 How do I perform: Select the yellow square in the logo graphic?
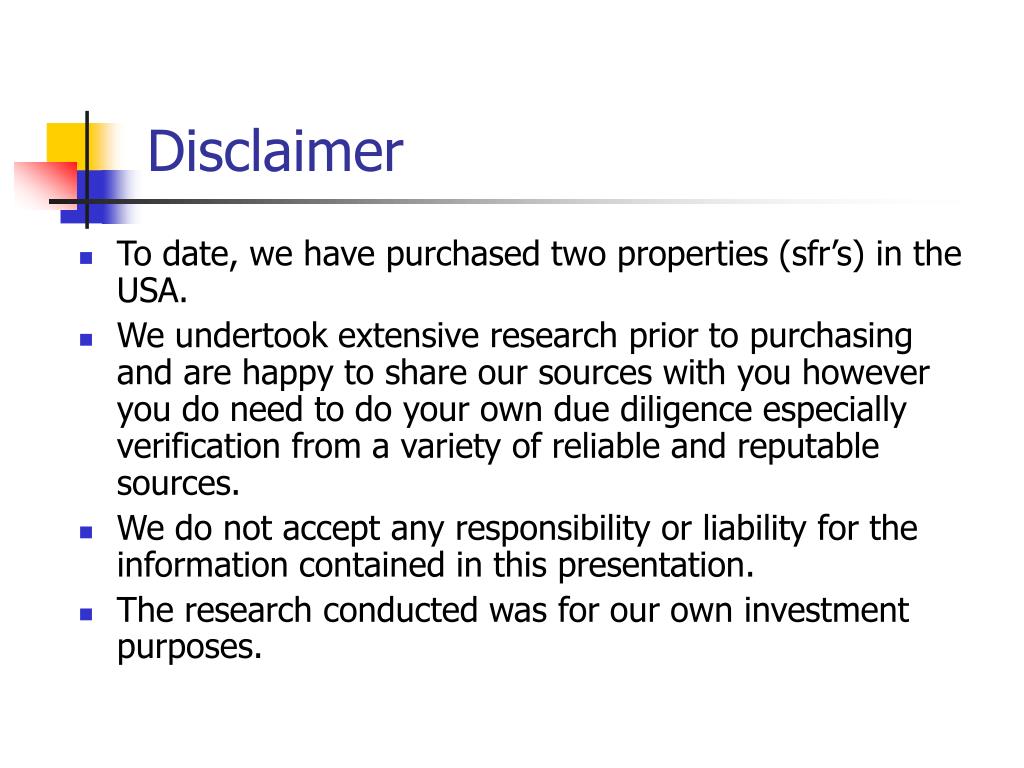click(x=66, y=146)
